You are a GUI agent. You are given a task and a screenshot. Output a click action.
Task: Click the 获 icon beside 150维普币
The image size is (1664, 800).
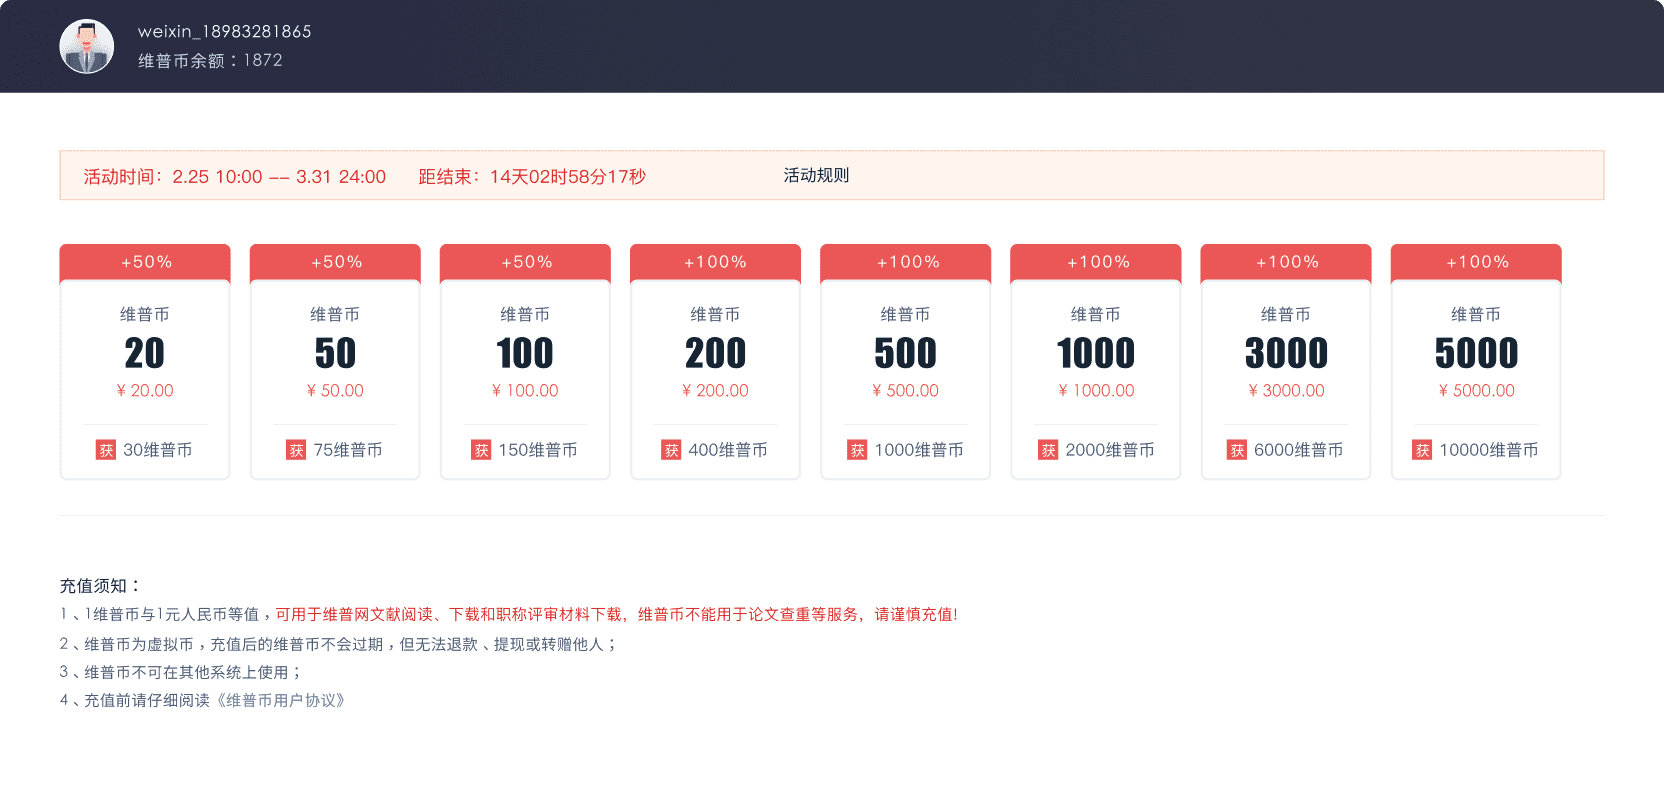pyautogui.click(x=481, y=450)
